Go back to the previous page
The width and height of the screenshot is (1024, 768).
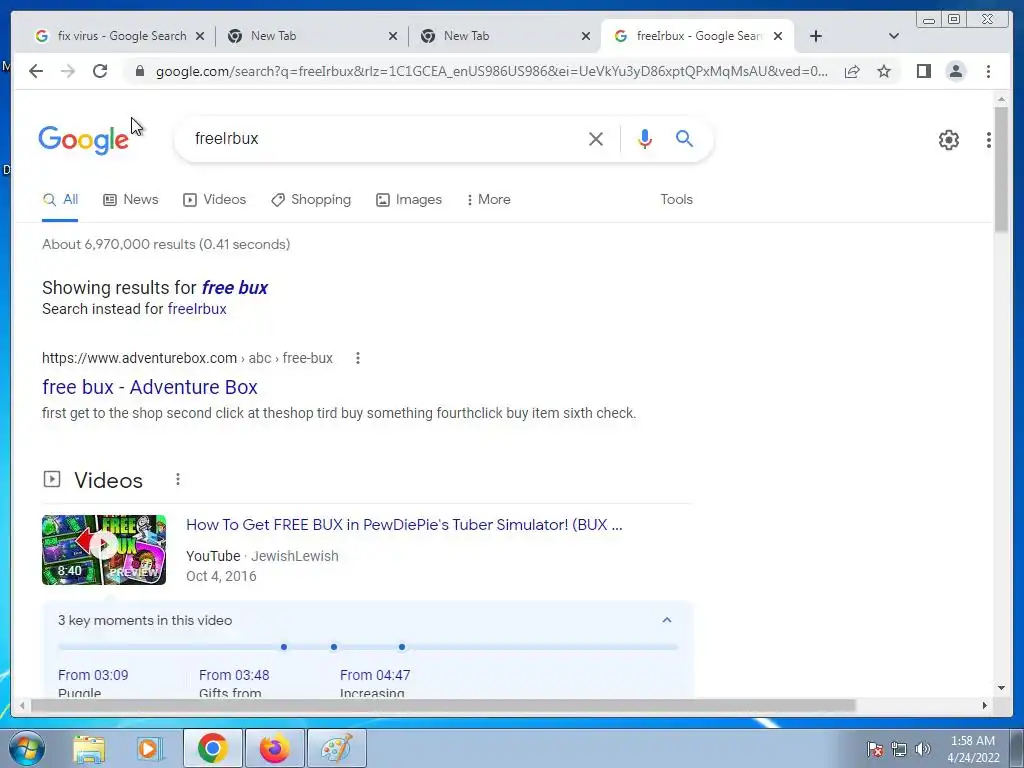(x=36, y=71)
